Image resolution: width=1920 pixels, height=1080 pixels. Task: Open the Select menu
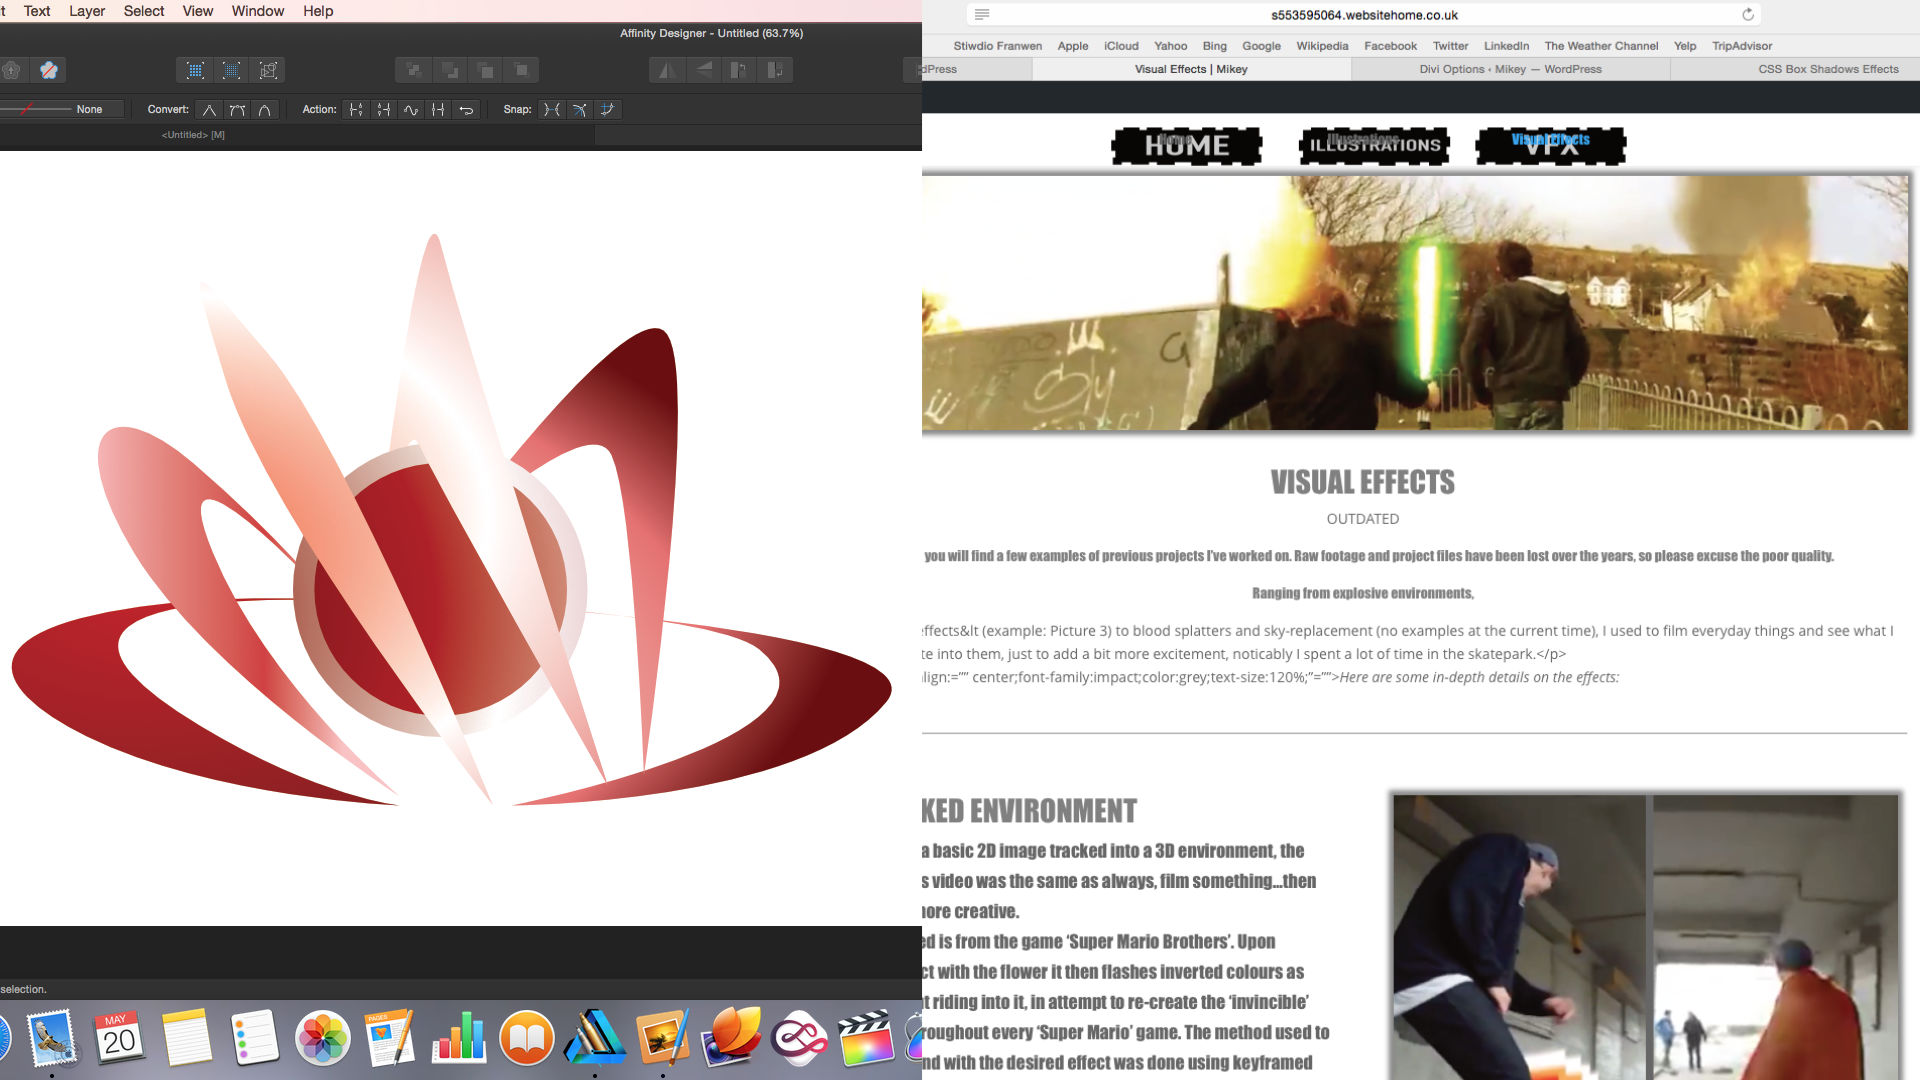coord(144,11)
